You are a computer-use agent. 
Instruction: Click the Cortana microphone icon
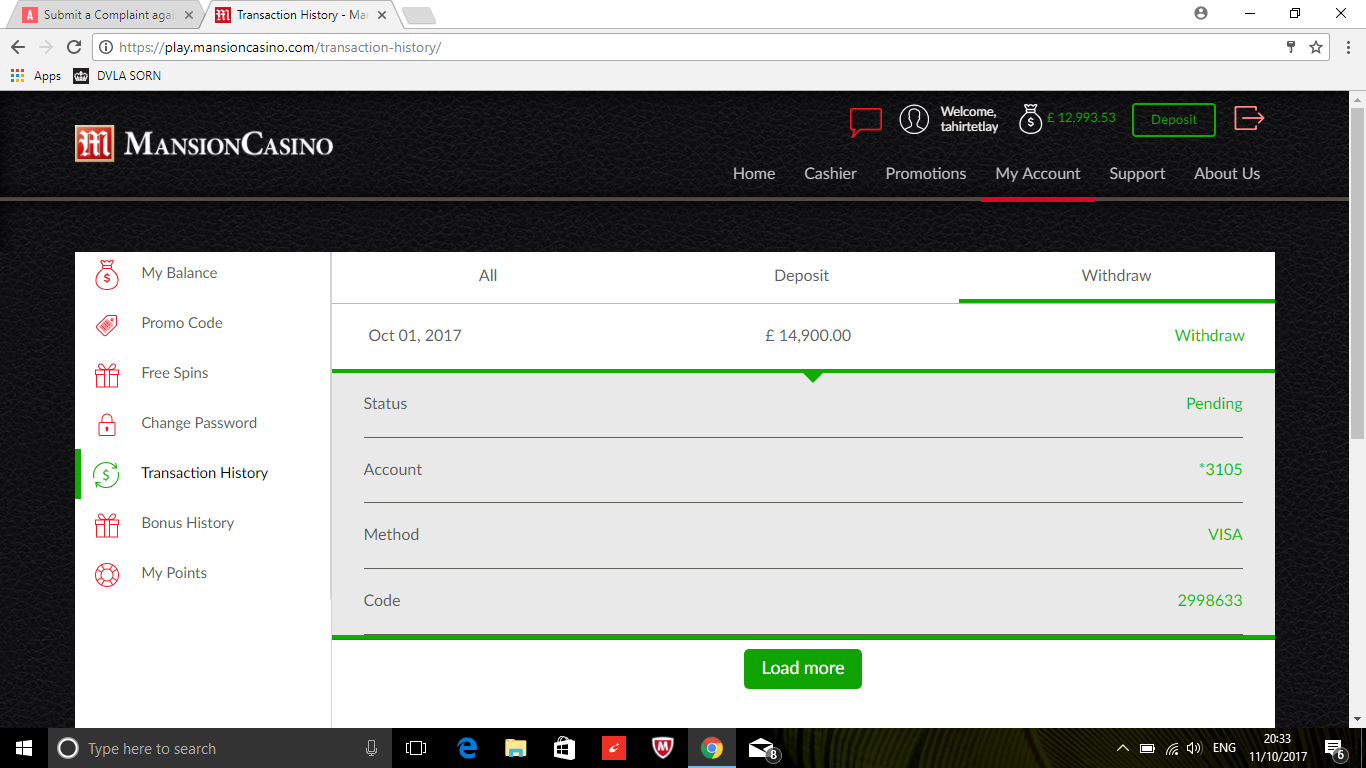point(371,748)
